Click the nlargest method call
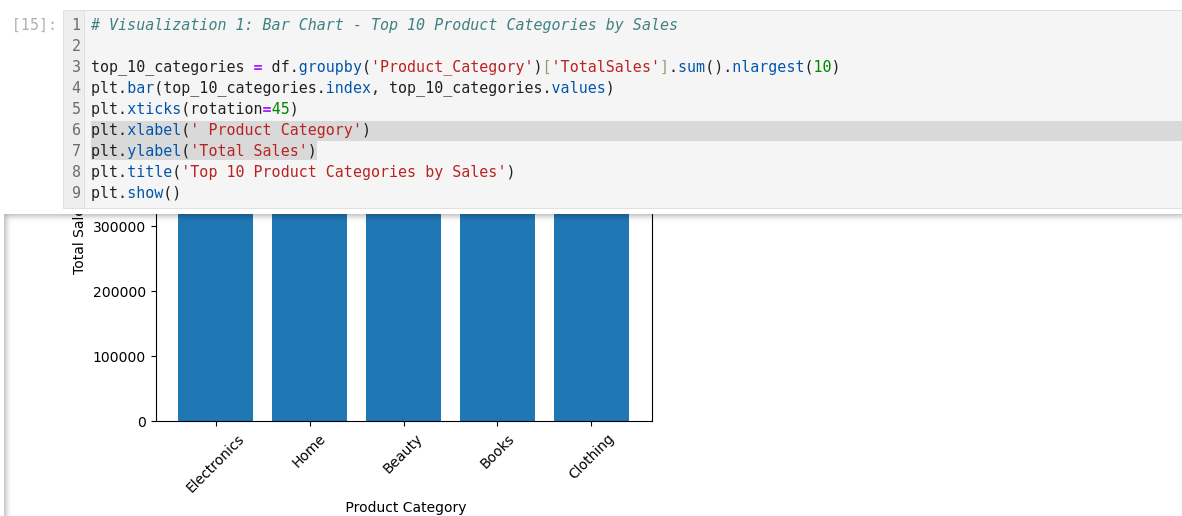1182x516 pixels. 768,67
